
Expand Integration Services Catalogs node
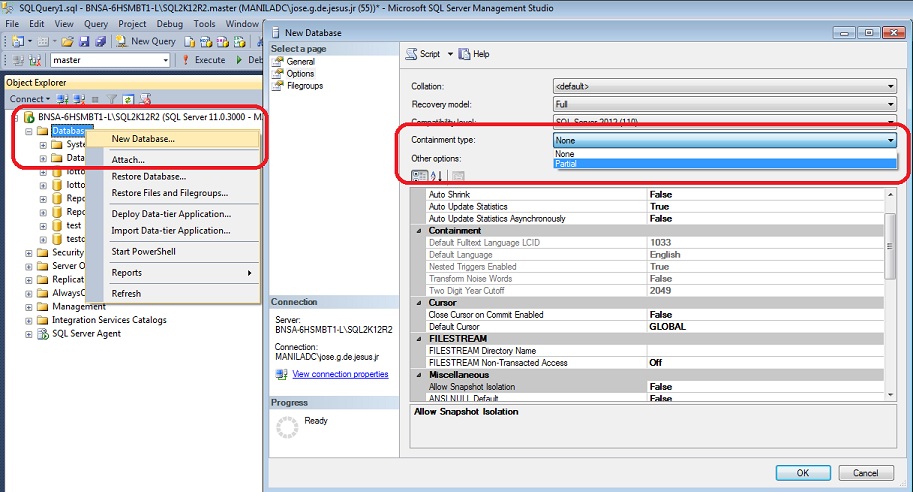coord(29,320)
